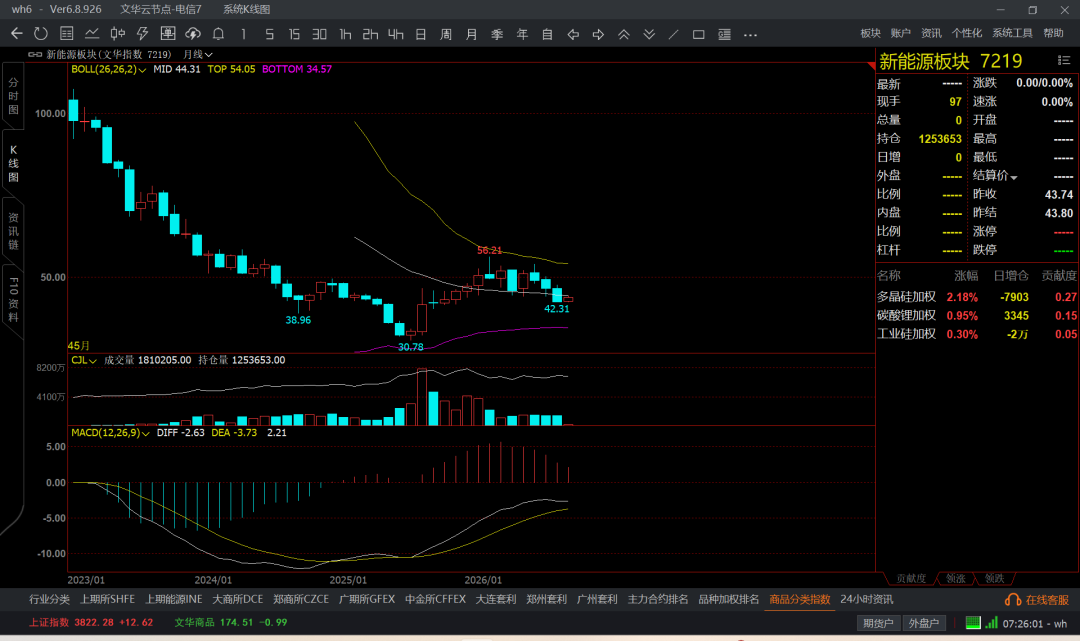Open the 板块 menu
The width and height of the screenshot is (1080, 641).
[x=871, y=33]
